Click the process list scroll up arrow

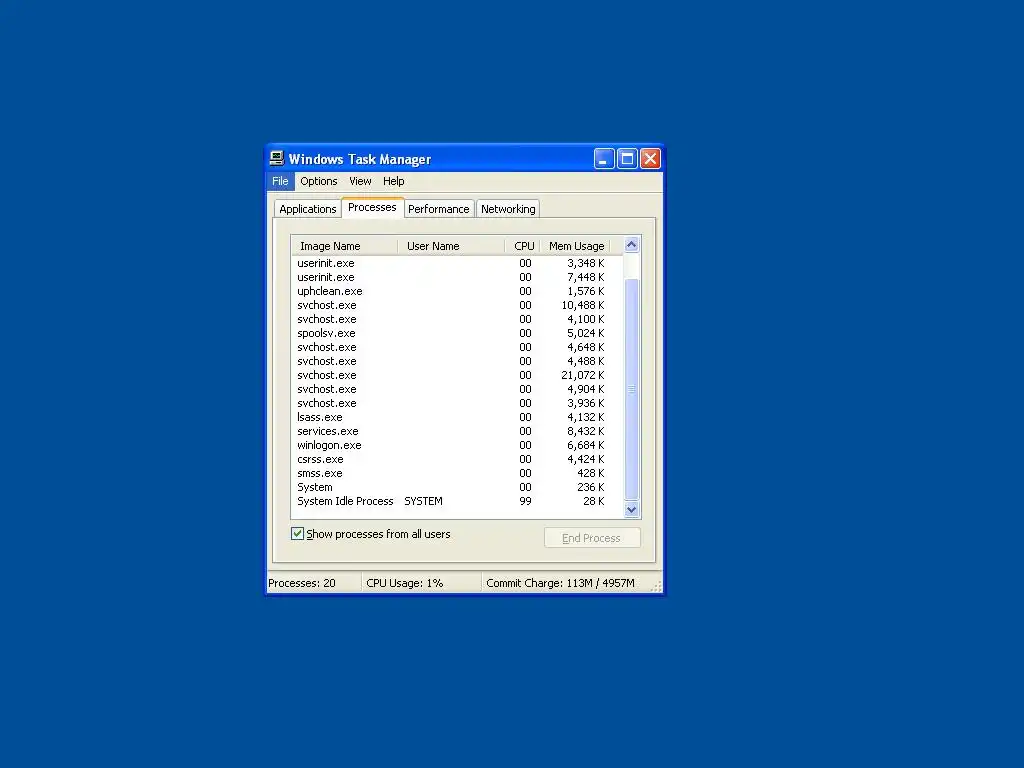coord(632,245)
